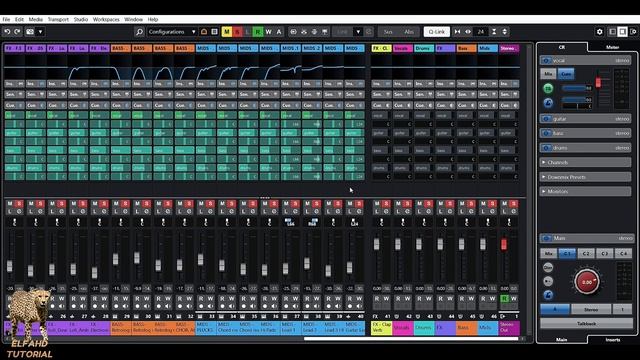The height and width of the screenshot is (360, 640).
Task: Undo the last action with the undo icon
Action: 7,31
